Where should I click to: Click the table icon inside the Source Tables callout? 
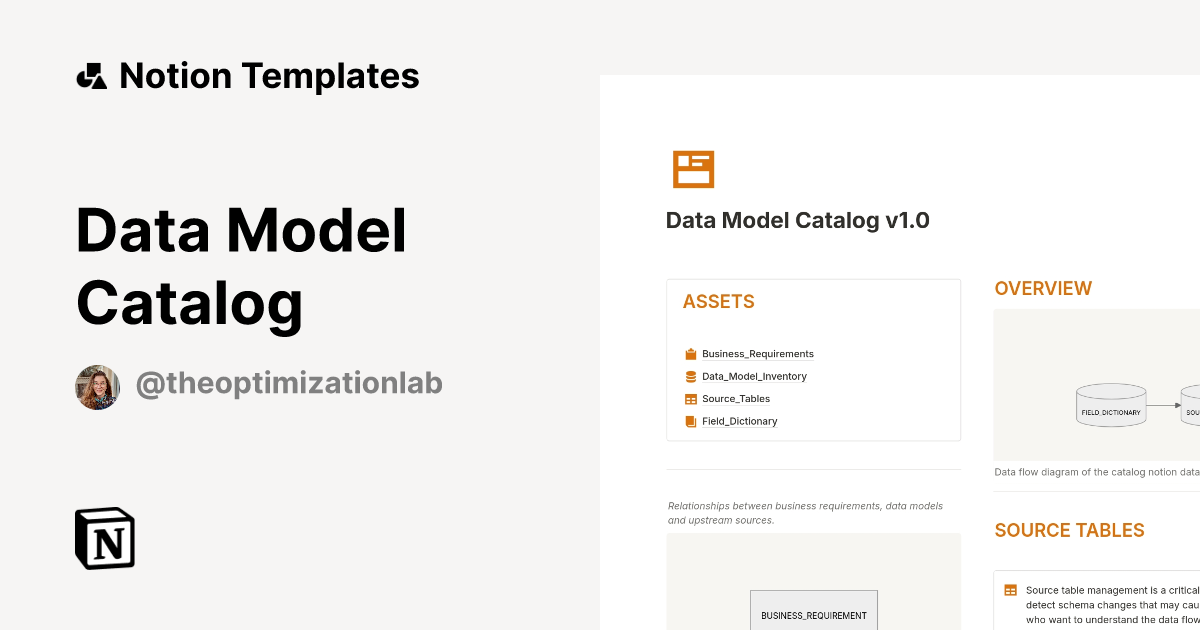tap(1009, 590)
